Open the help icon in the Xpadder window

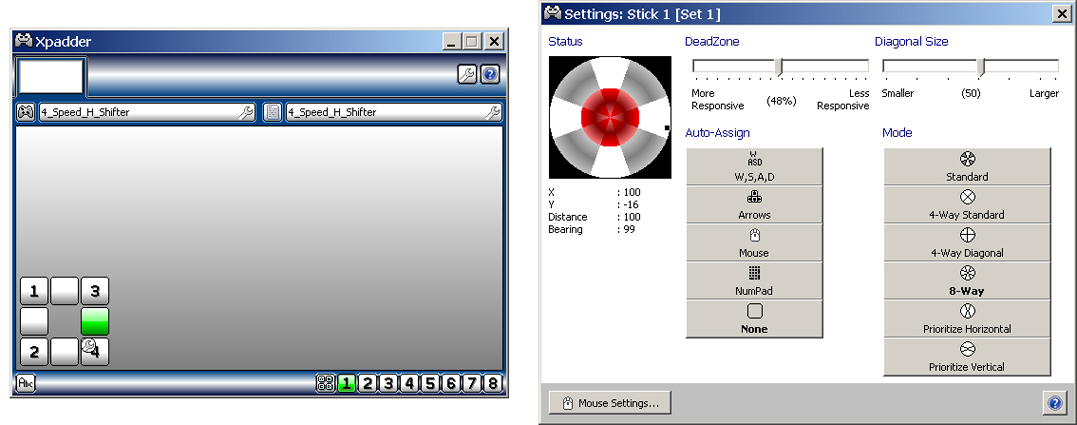(490, 74)
